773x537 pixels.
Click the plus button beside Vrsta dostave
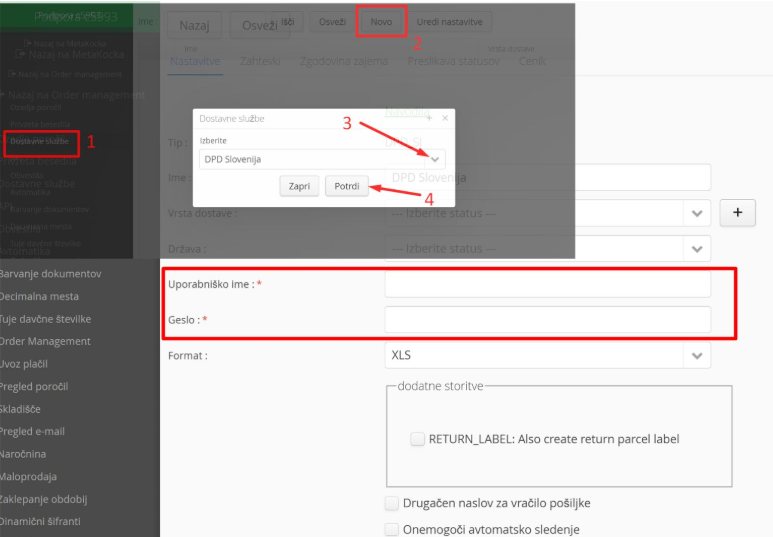pos(738,213)
